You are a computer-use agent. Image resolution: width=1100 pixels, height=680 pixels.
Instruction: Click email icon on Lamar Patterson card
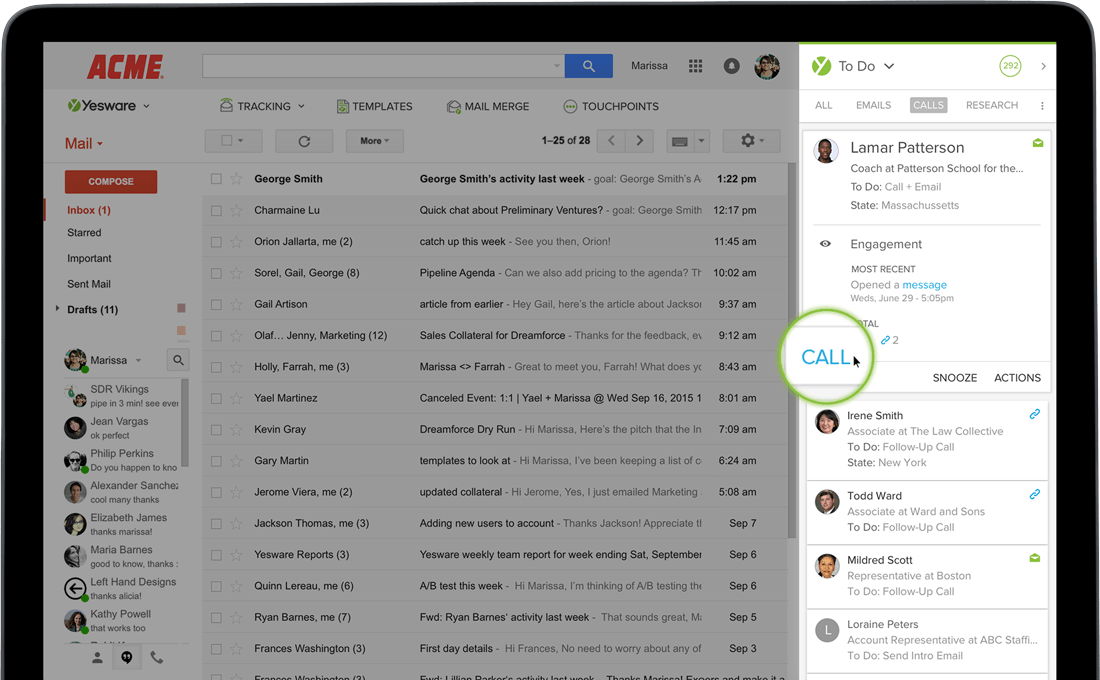coord(1038,142)
